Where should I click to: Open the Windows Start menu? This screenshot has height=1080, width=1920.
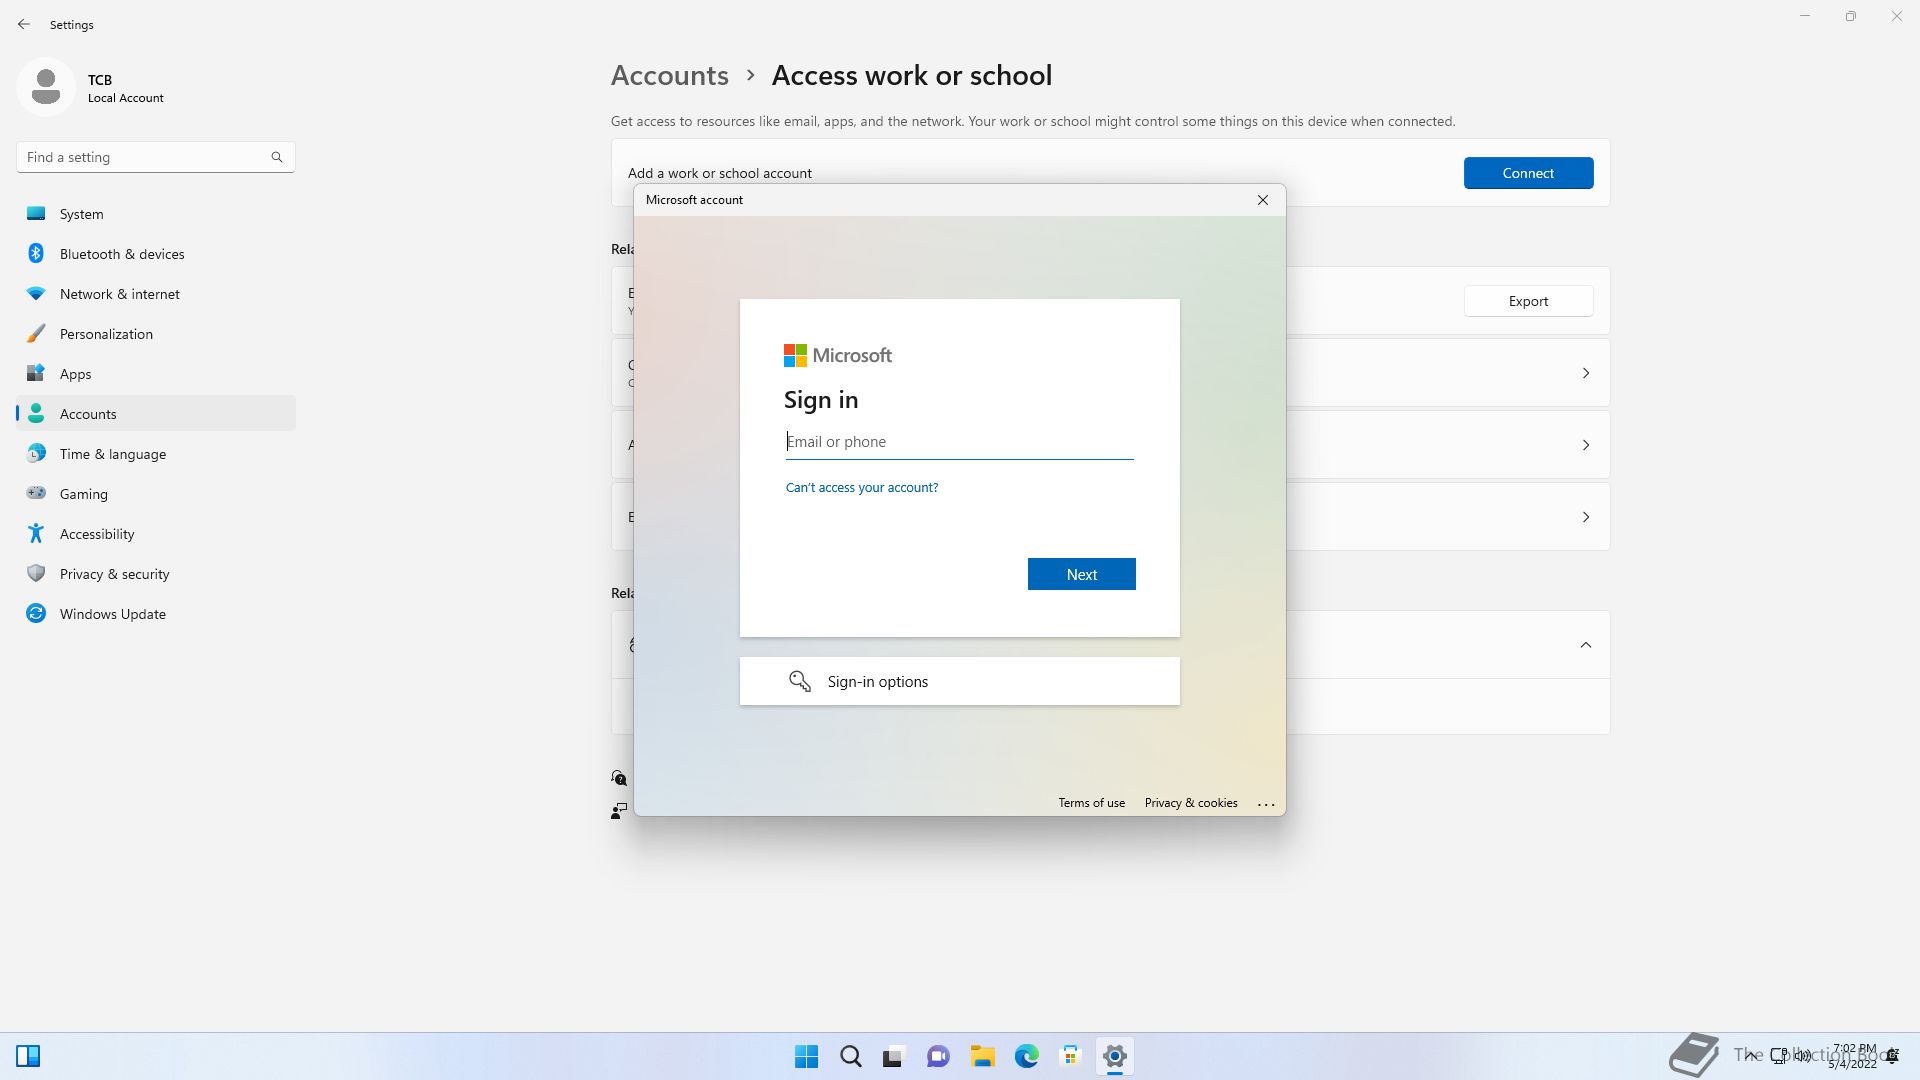pyautogui.click(x=806, y=1056)
